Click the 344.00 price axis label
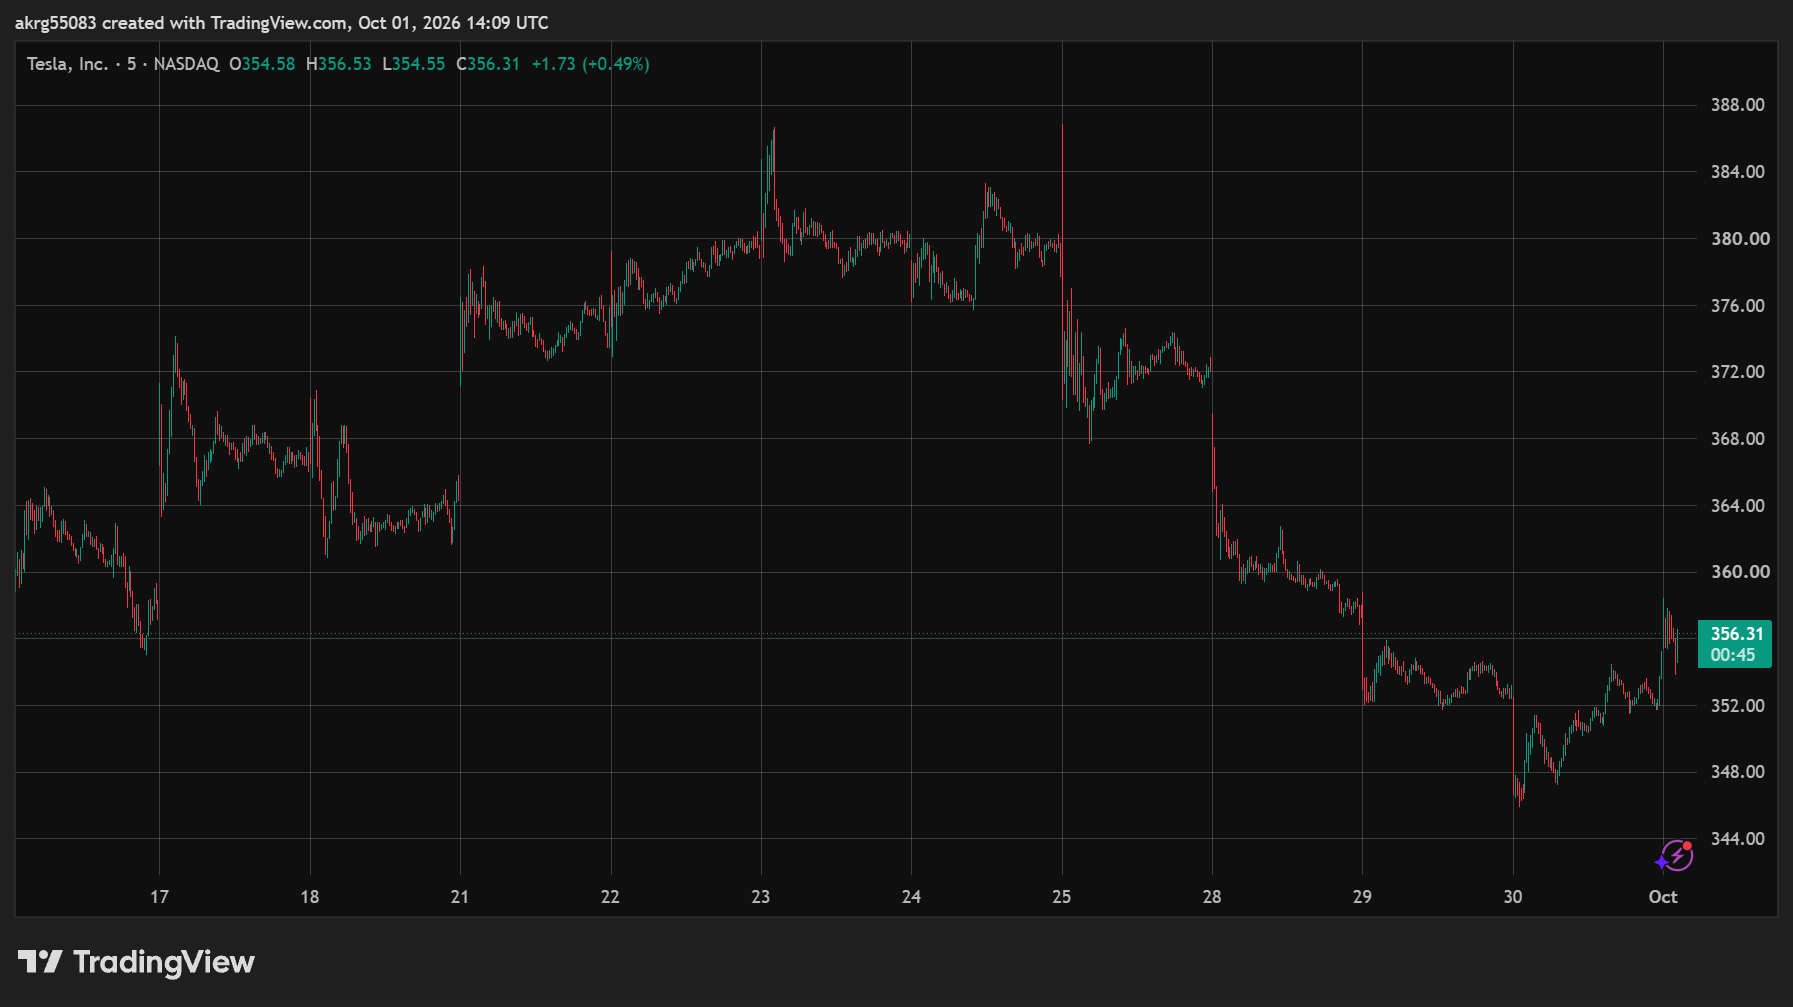This screenshot has height=1007, width=1793. tap(1737, 839)
